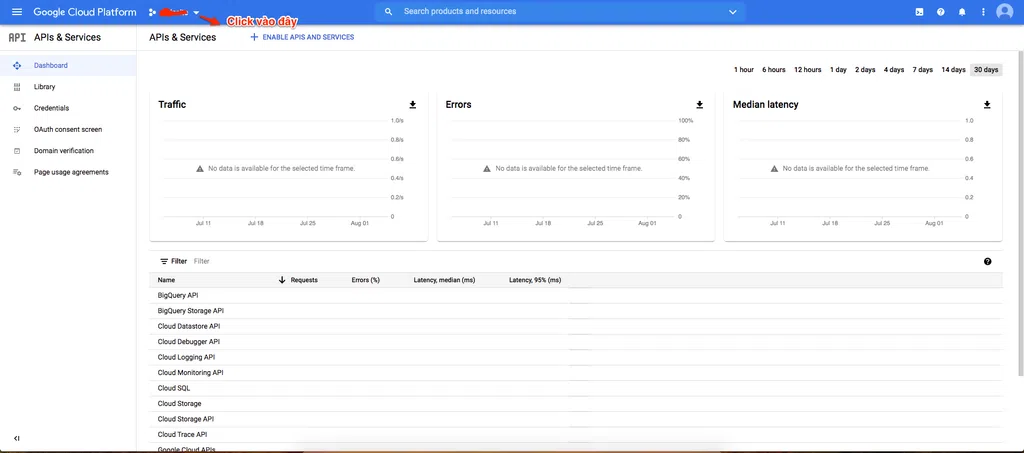Viewport: 1024px width, 453px height.
Task: Expand the search bar dropdown arrow
Action: [733, 12]
